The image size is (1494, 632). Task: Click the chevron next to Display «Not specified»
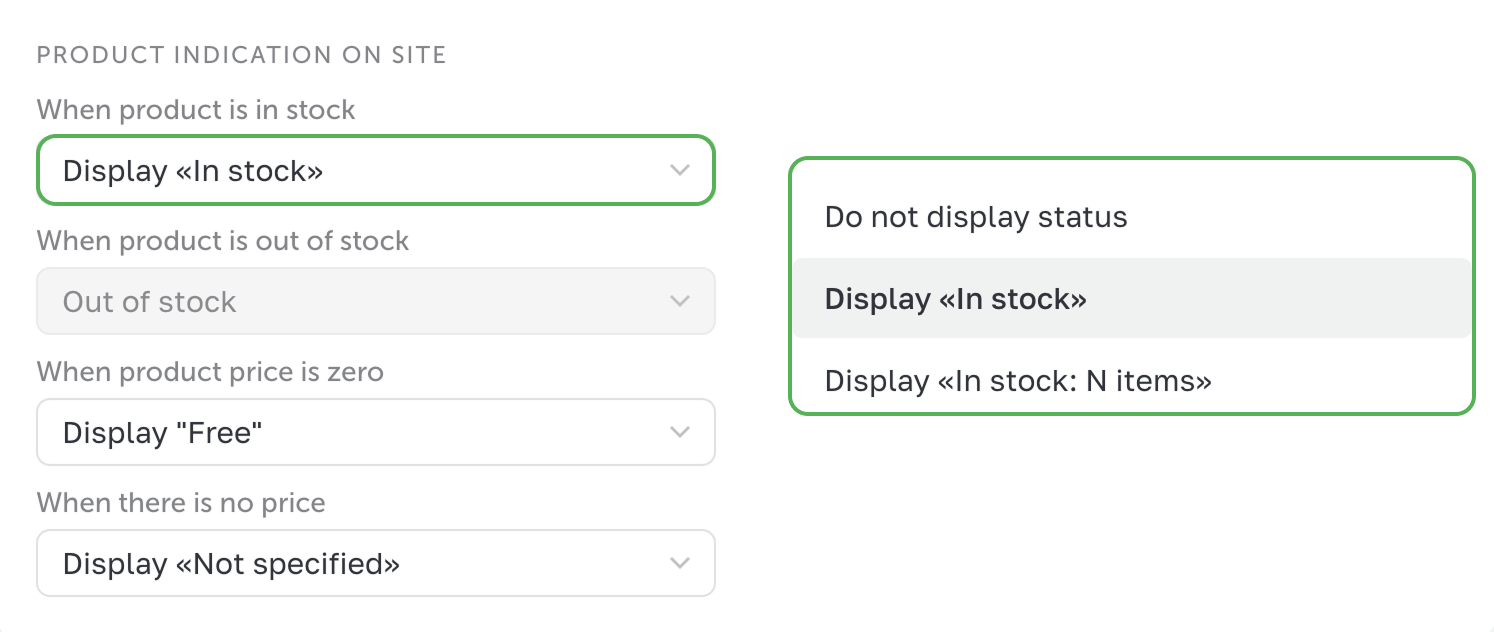680,563
